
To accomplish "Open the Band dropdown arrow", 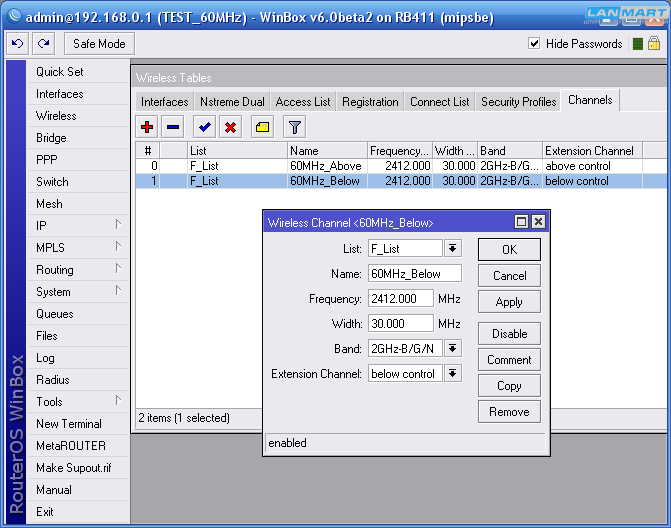I will pos(453,348).
